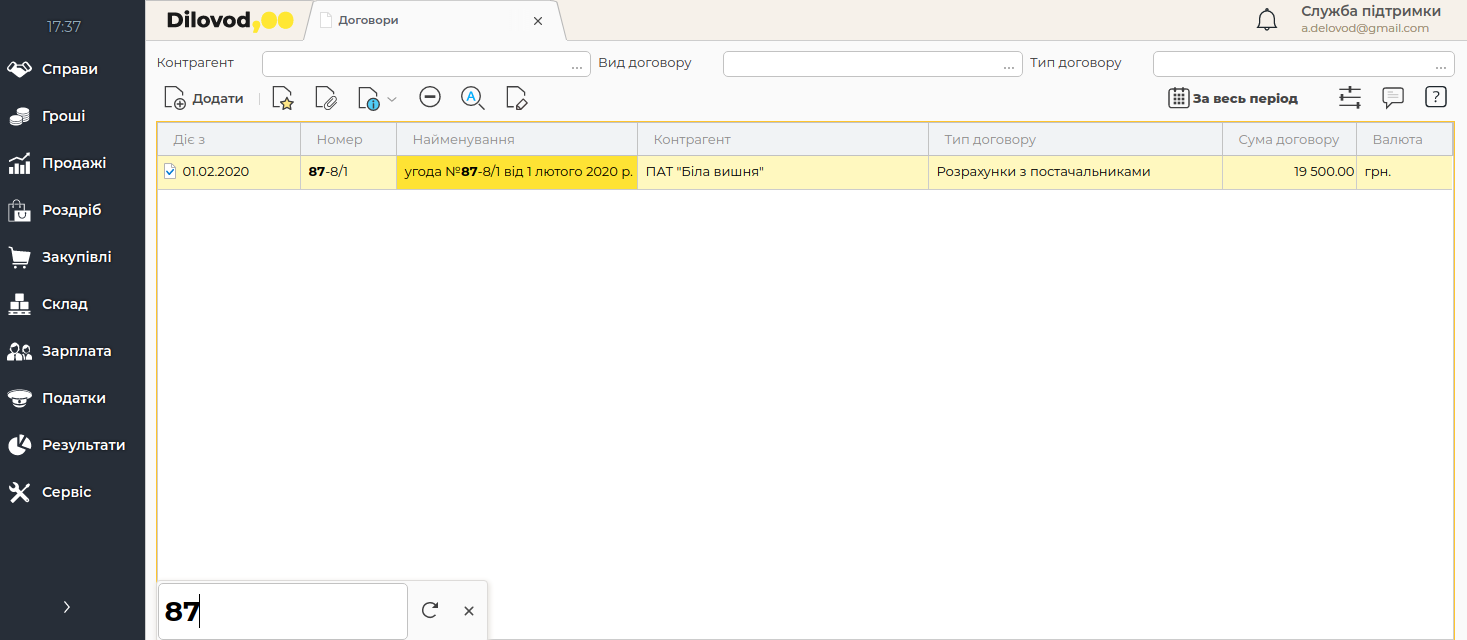Click the document with star icon
1467x640 pixels.
[283, 98]
